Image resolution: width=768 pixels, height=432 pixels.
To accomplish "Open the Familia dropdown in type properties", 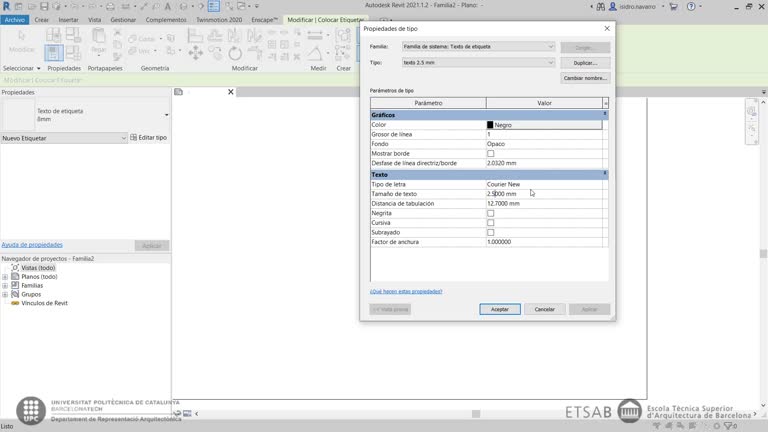I will click(477, 46).
